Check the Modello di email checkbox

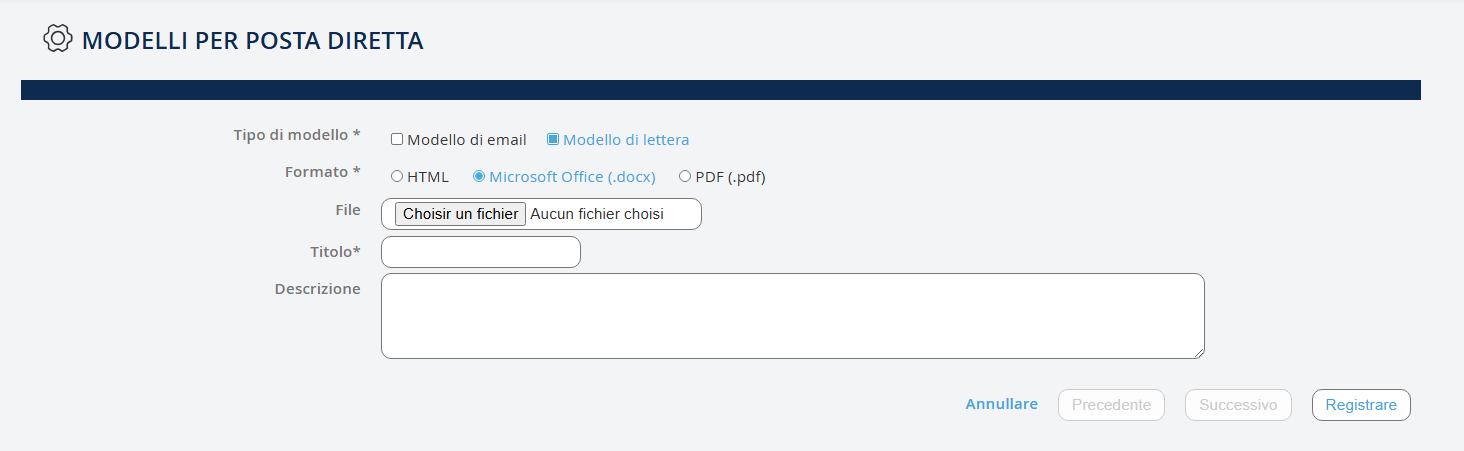pyautogui.click(x=397, y=140)
